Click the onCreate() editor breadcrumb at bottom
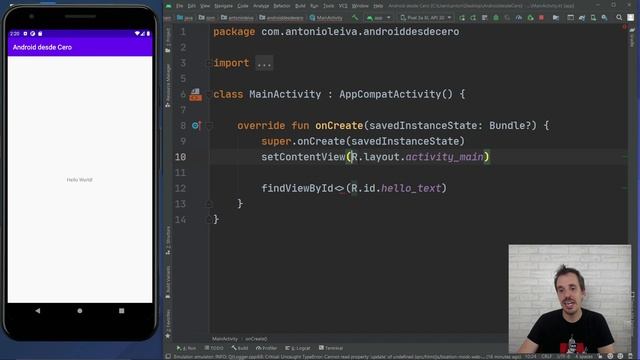 click(x=256, y=339)
